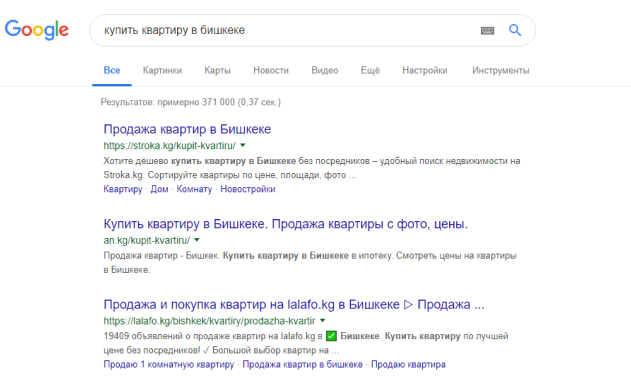The height and width of the screenshot is (383, 631).
Task: Click snippet text starting 19409 объявлений
Action: pyautogui.click(x=306, y=343)
